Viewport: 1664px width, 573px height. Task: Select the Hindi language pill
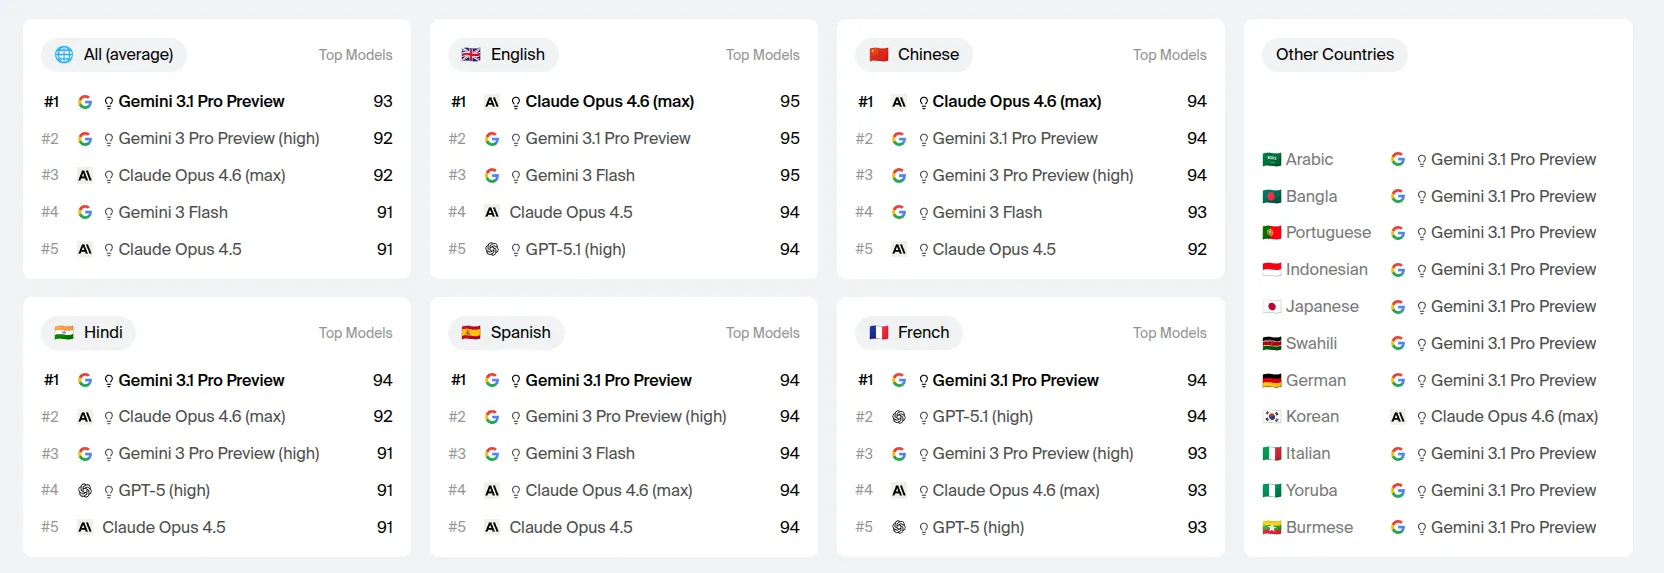coord(88,332)
